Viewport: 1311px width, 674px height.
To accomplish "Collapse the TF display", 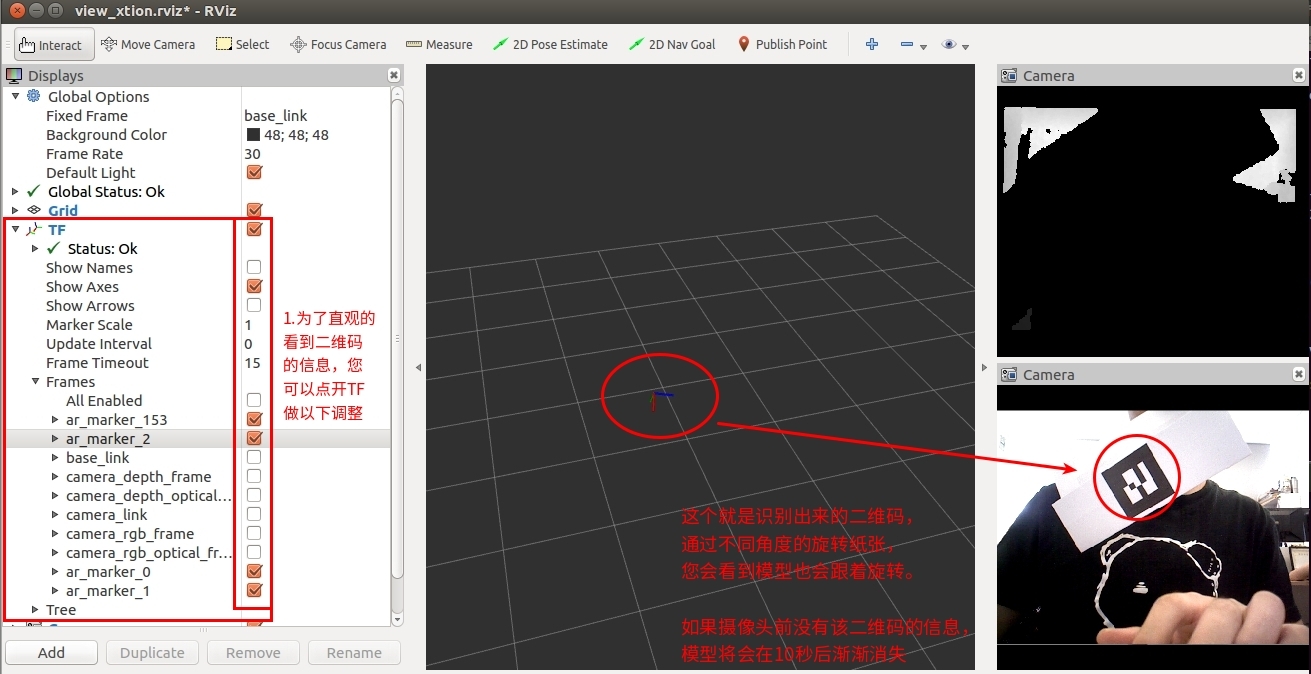I will click(x=15, y=229).
